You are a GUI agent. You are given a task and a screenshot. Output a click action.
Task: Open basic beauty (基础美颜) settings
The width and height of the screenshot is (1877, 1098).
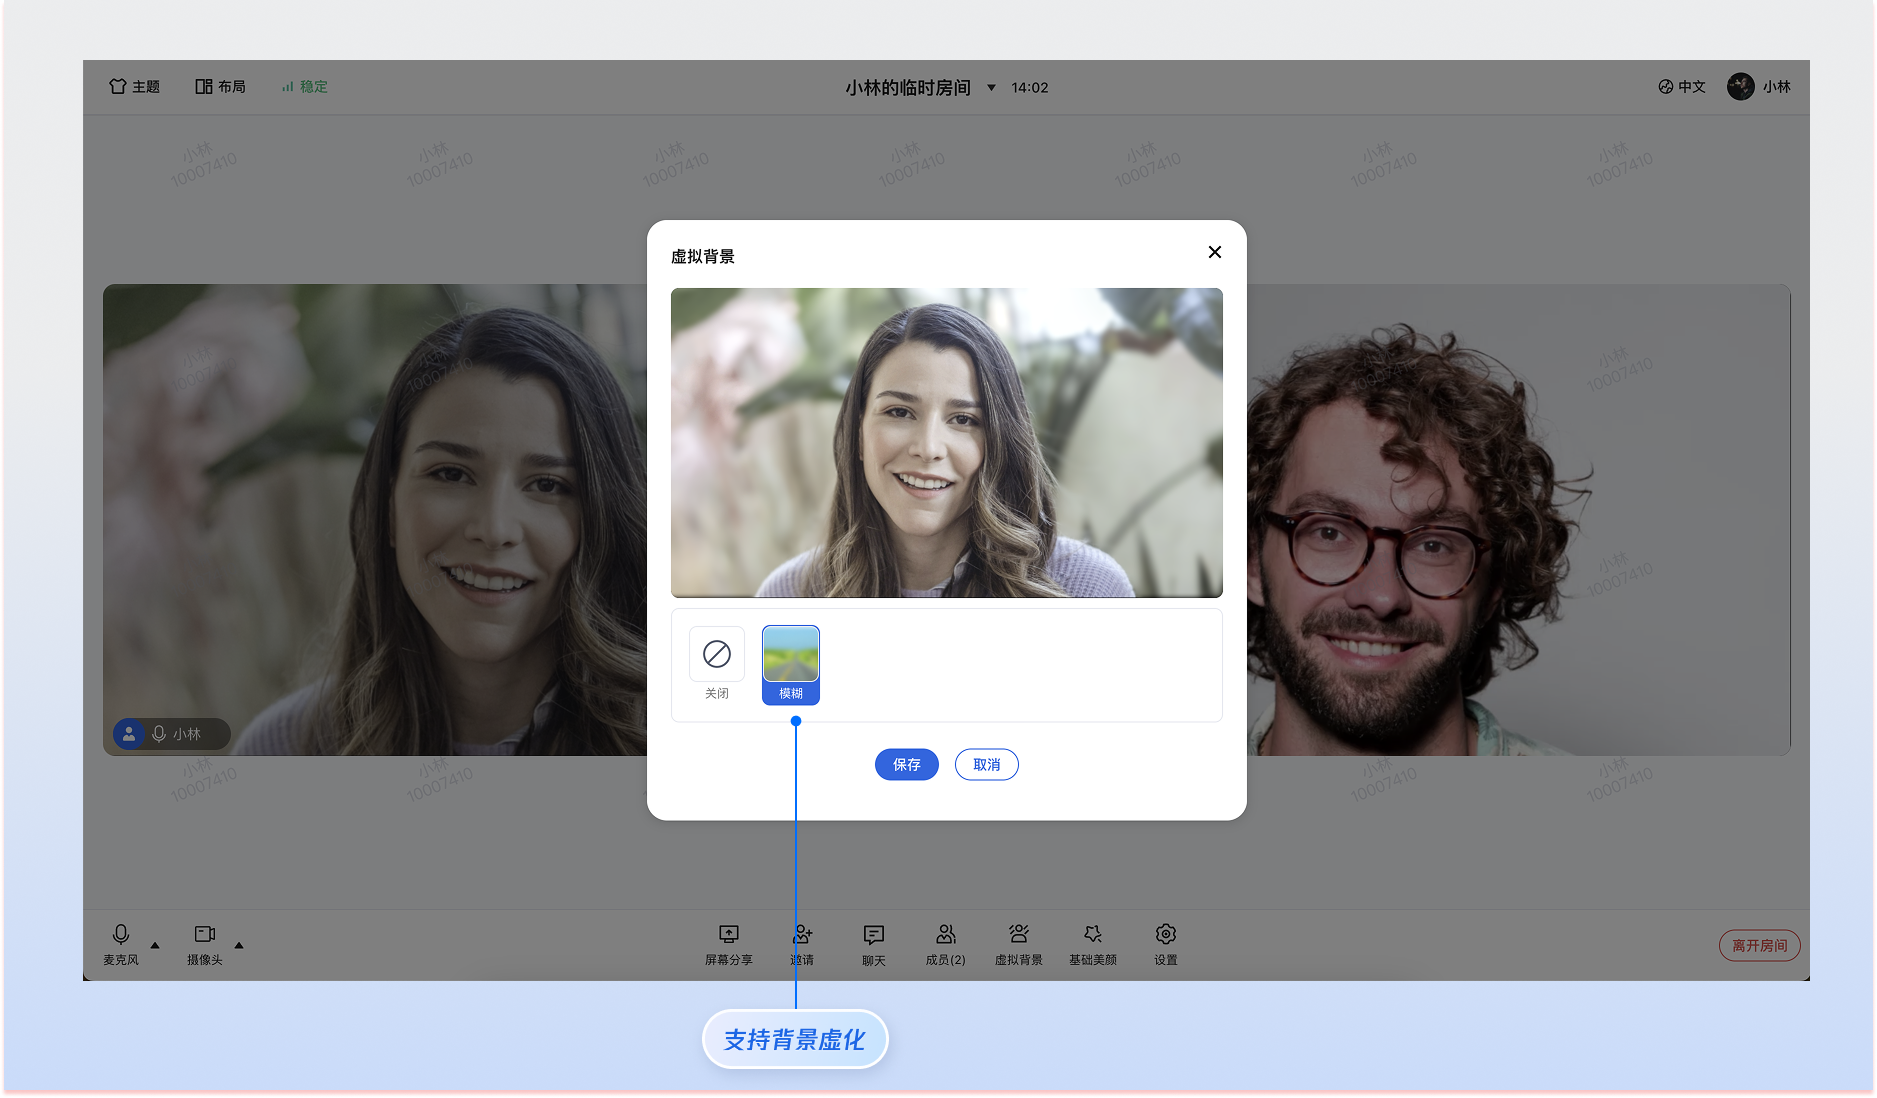click(x=1092, y=943)
